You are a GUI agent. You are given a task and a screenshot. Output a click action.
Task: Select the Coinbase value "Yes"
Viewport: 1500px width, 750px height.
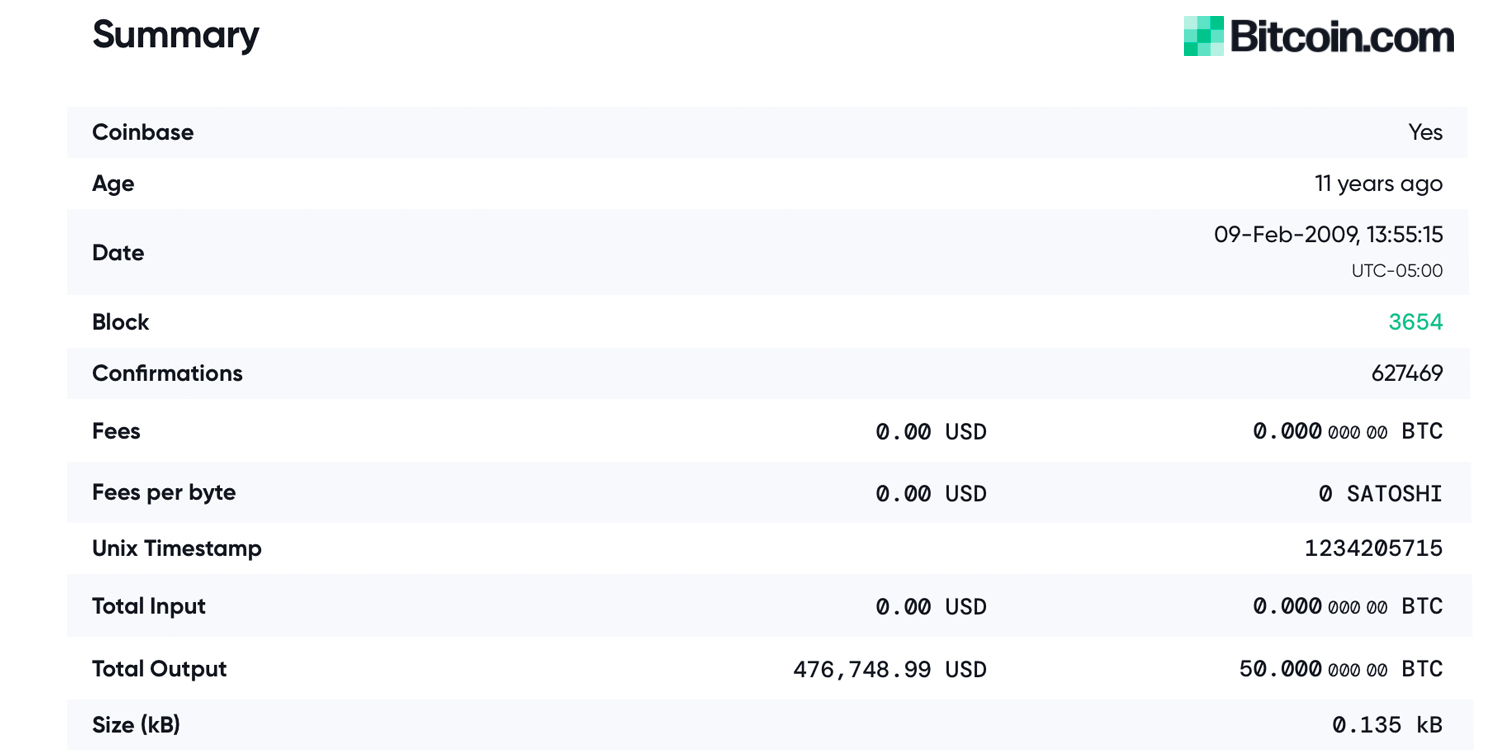point(1425,132)
